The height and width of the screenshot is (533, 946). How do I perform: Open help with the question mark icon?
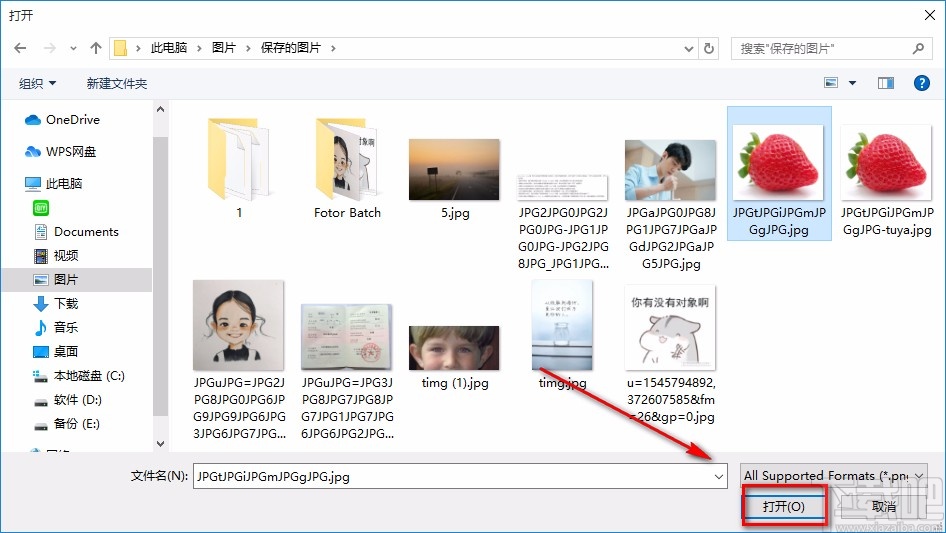(x=922, y=83)
